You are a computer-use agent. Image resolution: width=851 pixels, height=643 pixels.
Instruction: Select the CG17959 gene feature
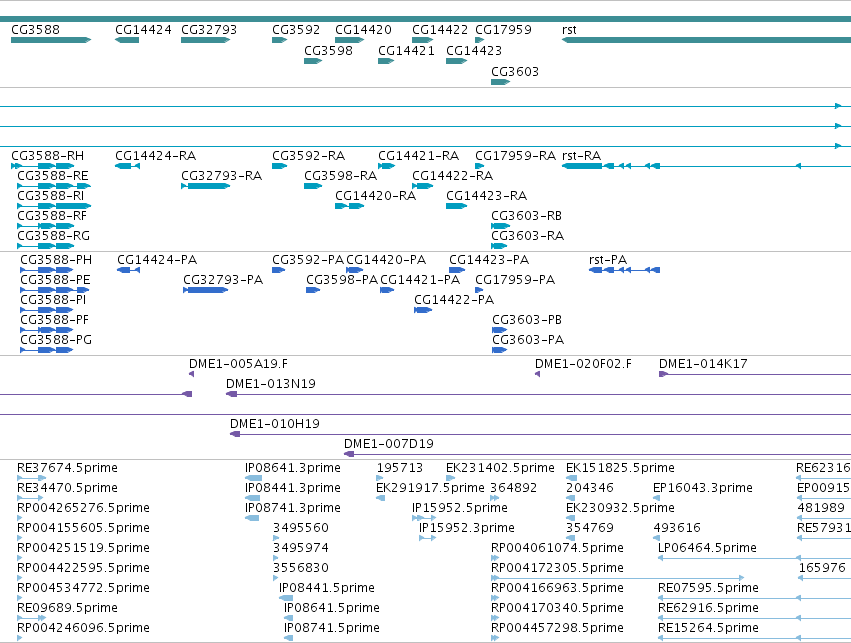(x=480, y=40)
